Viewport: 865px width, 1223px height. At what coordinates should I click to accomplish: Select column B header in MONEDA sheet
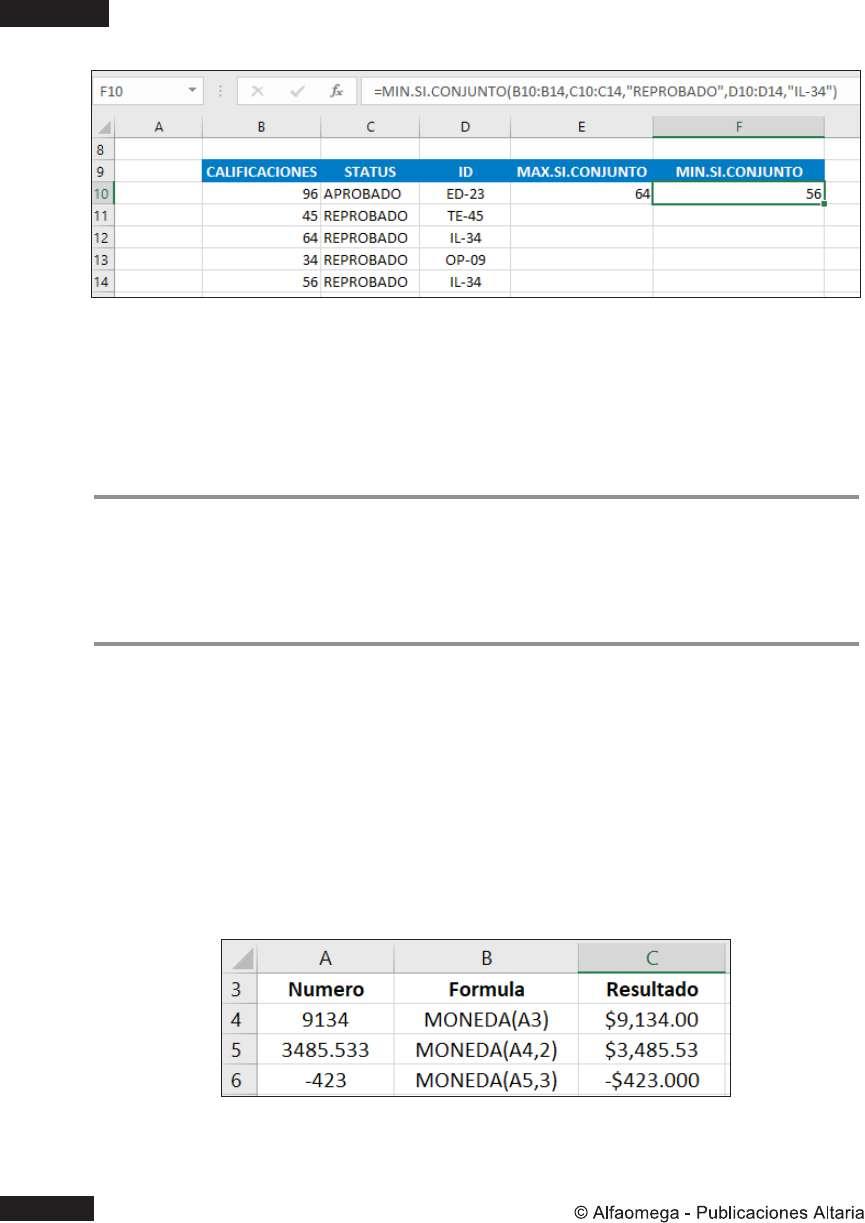coord(486,958)
